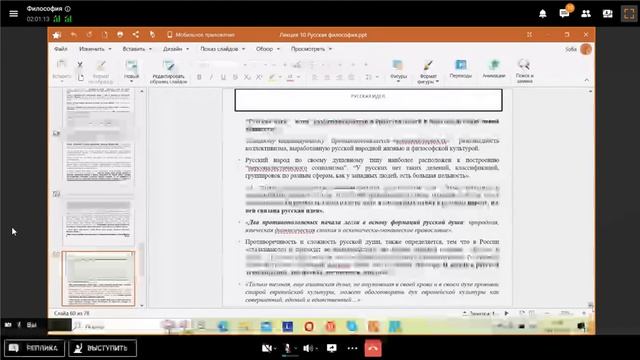640x360 pixels.
Task: Click the font color swatch
Action: click(x=290, y=77)
